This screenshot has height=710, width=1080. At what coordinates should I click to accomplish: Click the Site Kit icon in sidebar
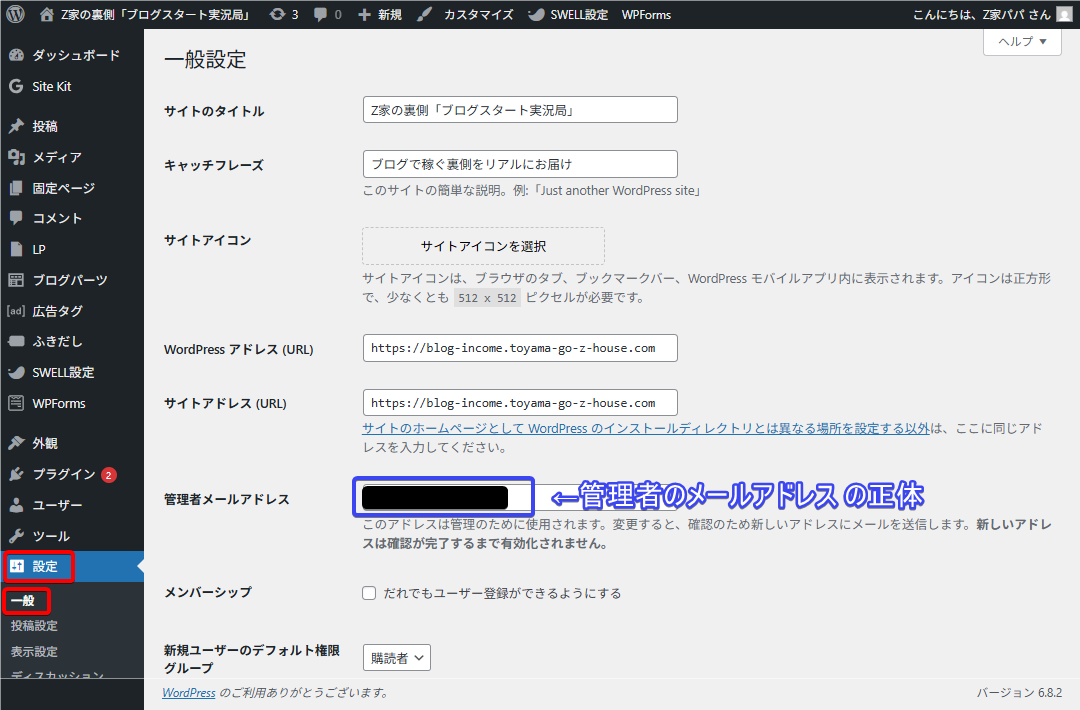point(16,87)
